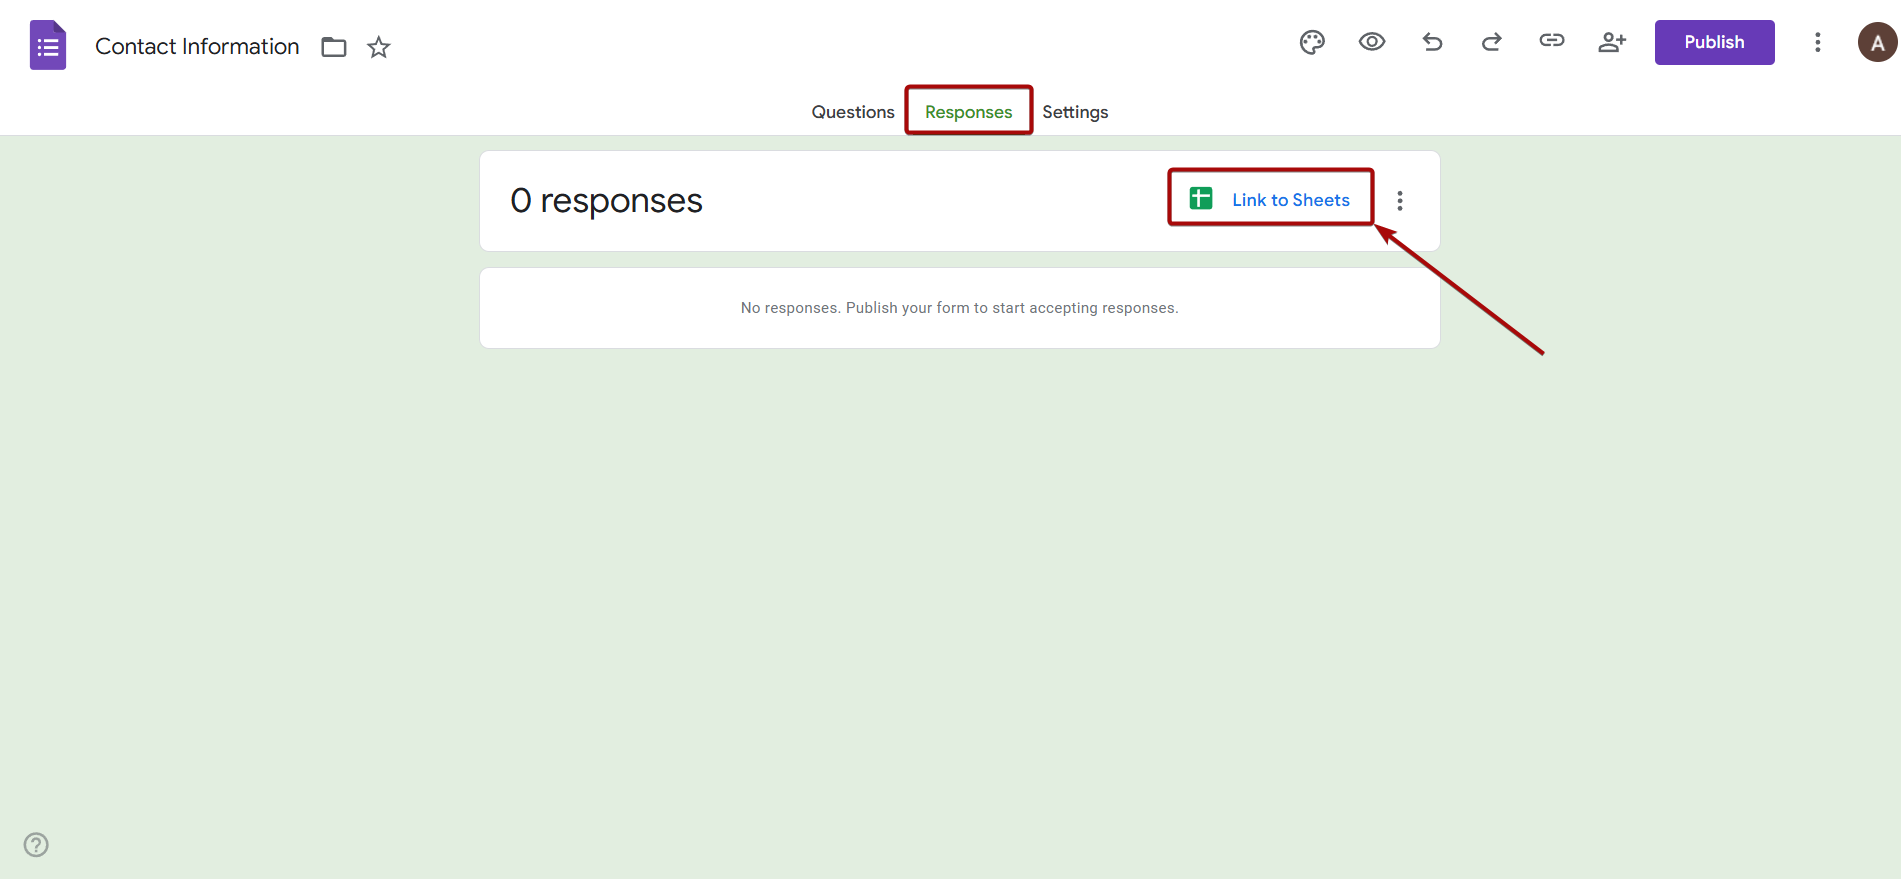Open the help question mark icon

(36, 845)
